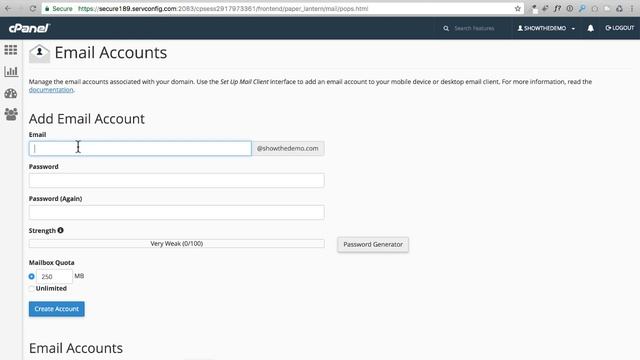
Task: Click the LOGOUT link
Action: (620, 28)
